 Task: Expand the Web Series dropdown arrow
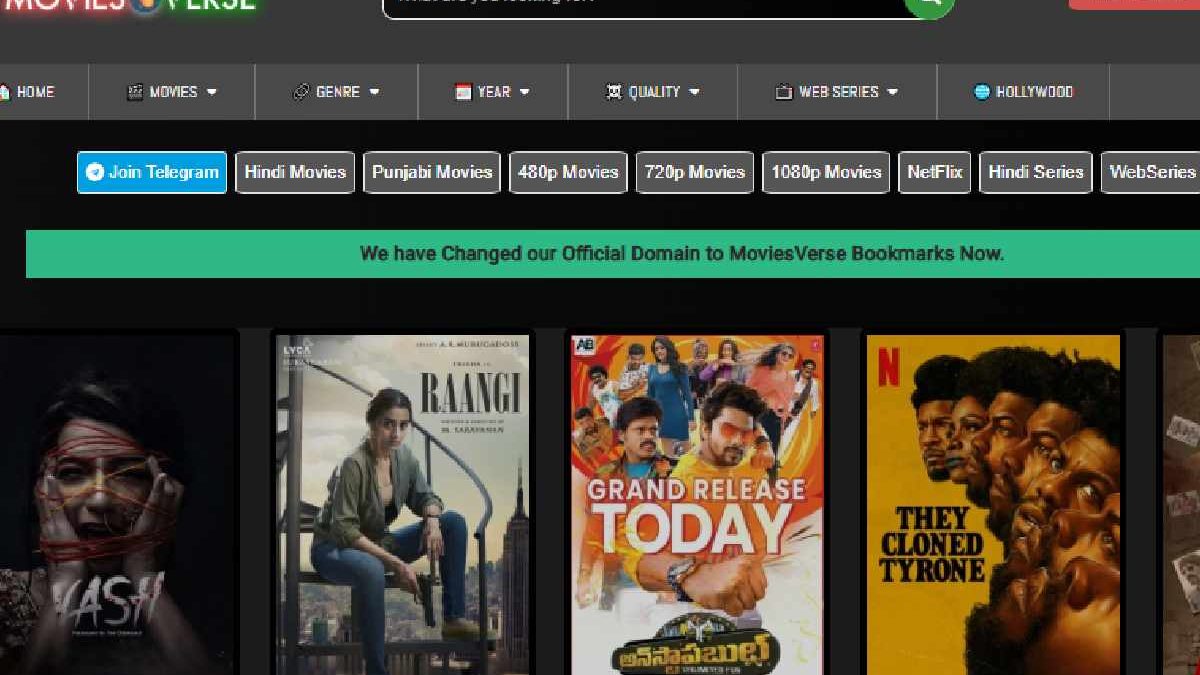[x=892, y=92]
